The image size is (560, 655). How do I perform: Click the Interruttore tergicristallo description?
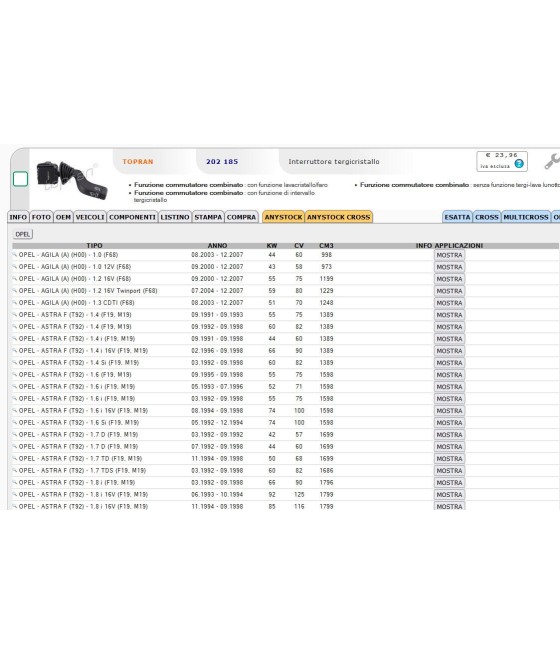click(334, 162)
